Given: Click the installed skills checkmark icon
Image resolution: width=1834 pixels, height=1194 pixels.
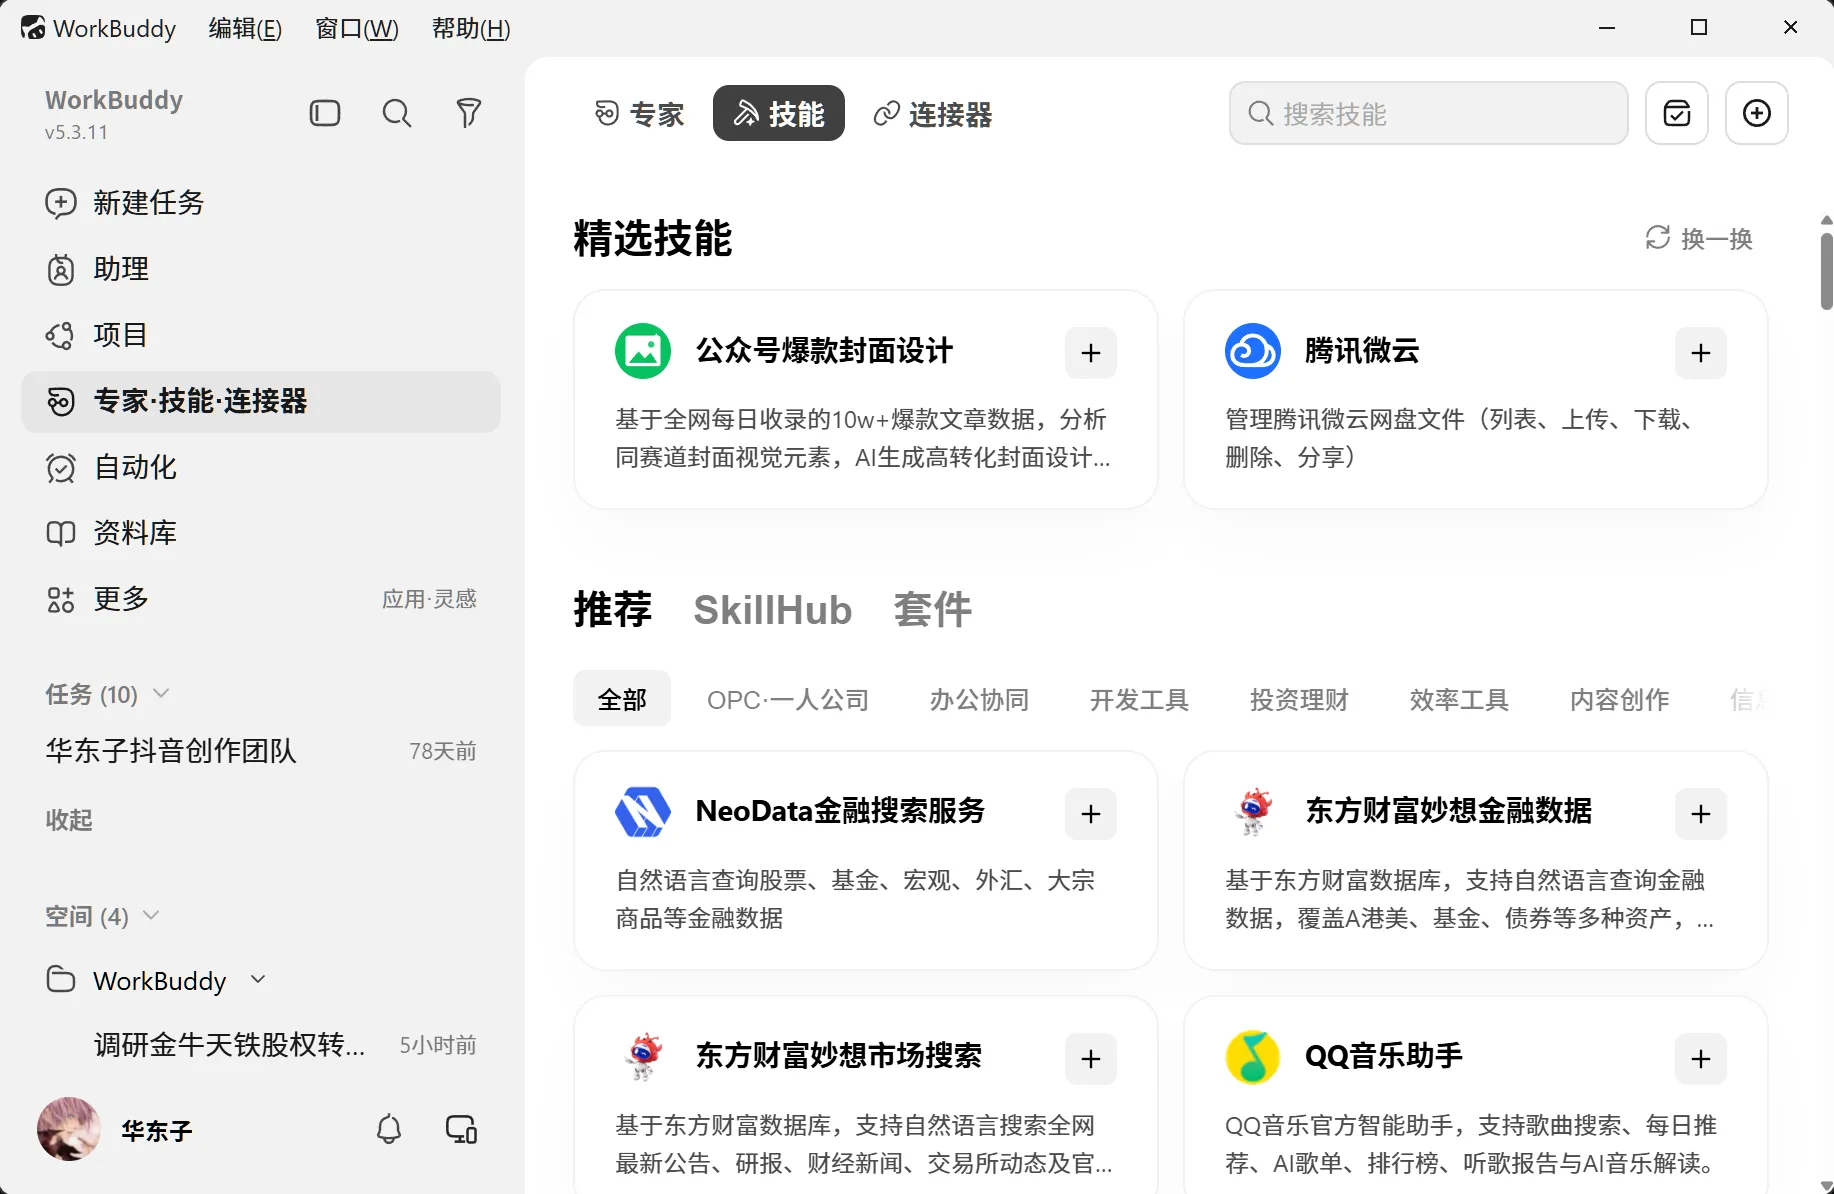Looking at the screenshot, I should pos(1677,113).
